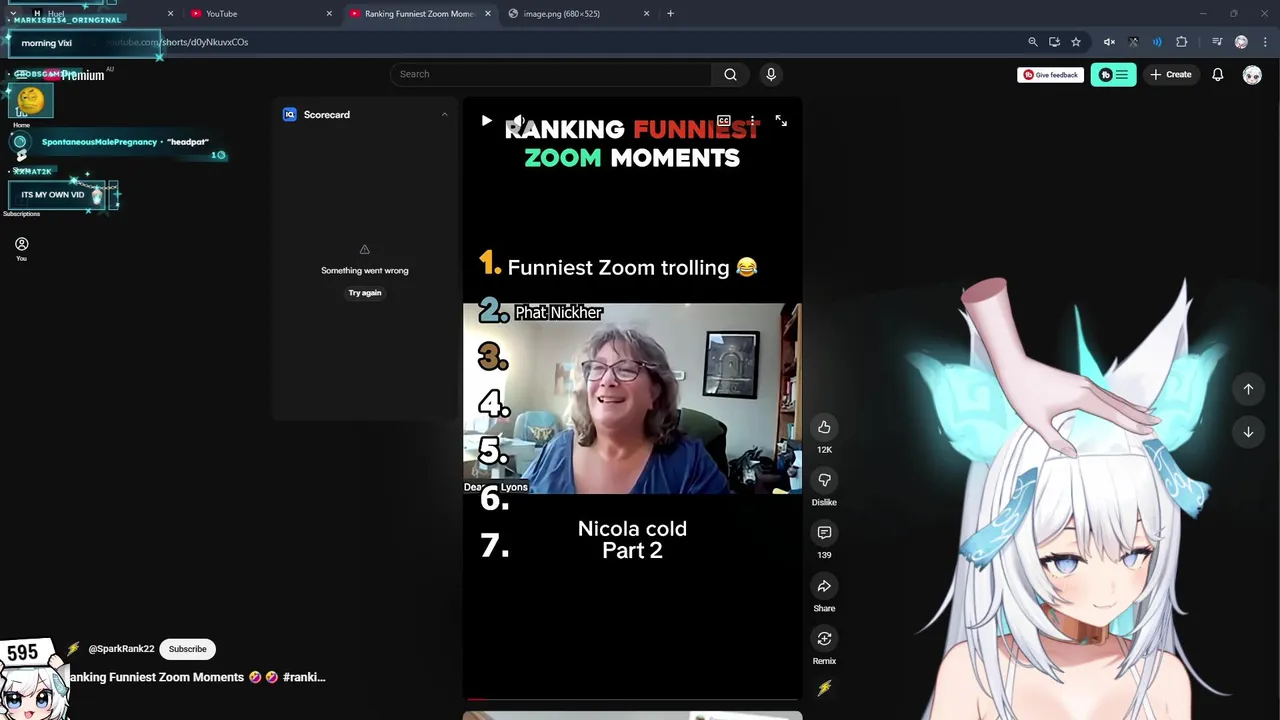Click the Scorecard IQ logo icon
1280x720 pixels.
click(290, 114)
